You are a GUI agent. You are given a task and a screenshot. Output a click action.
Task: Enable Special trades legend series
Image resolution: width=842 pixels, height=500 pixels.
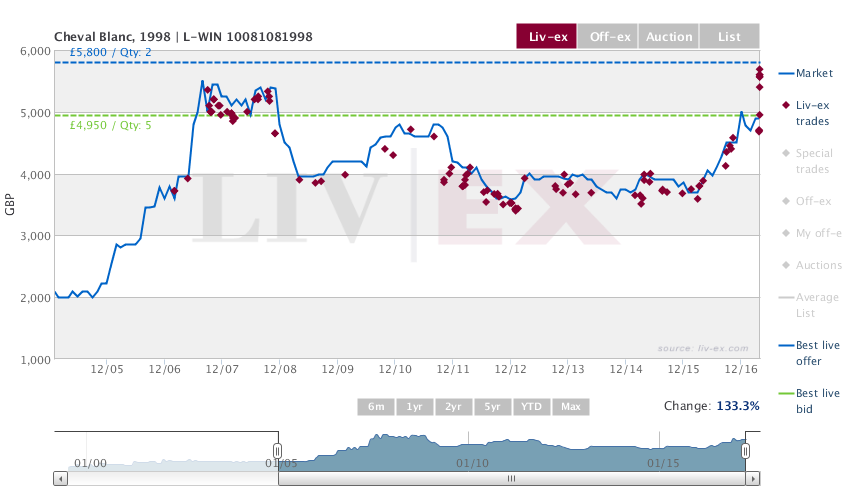807,161
